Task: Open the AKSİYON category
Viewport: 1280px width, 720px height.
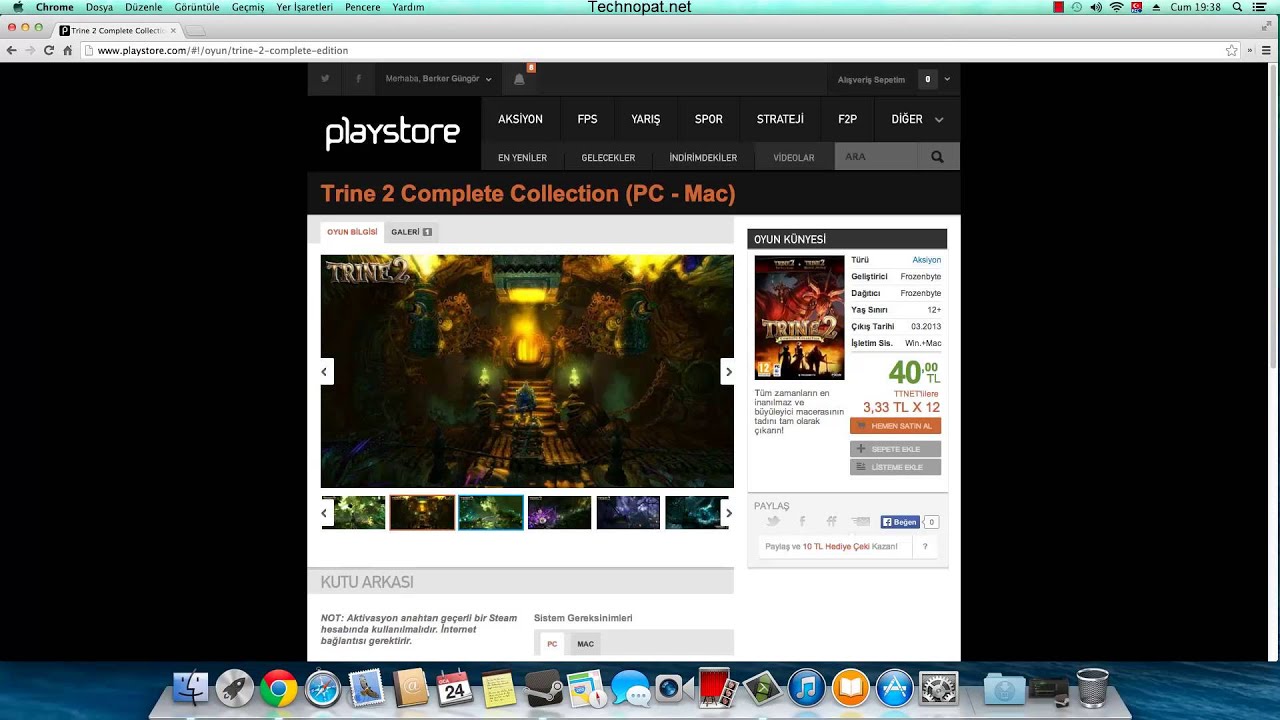Action: click(520, 119)
